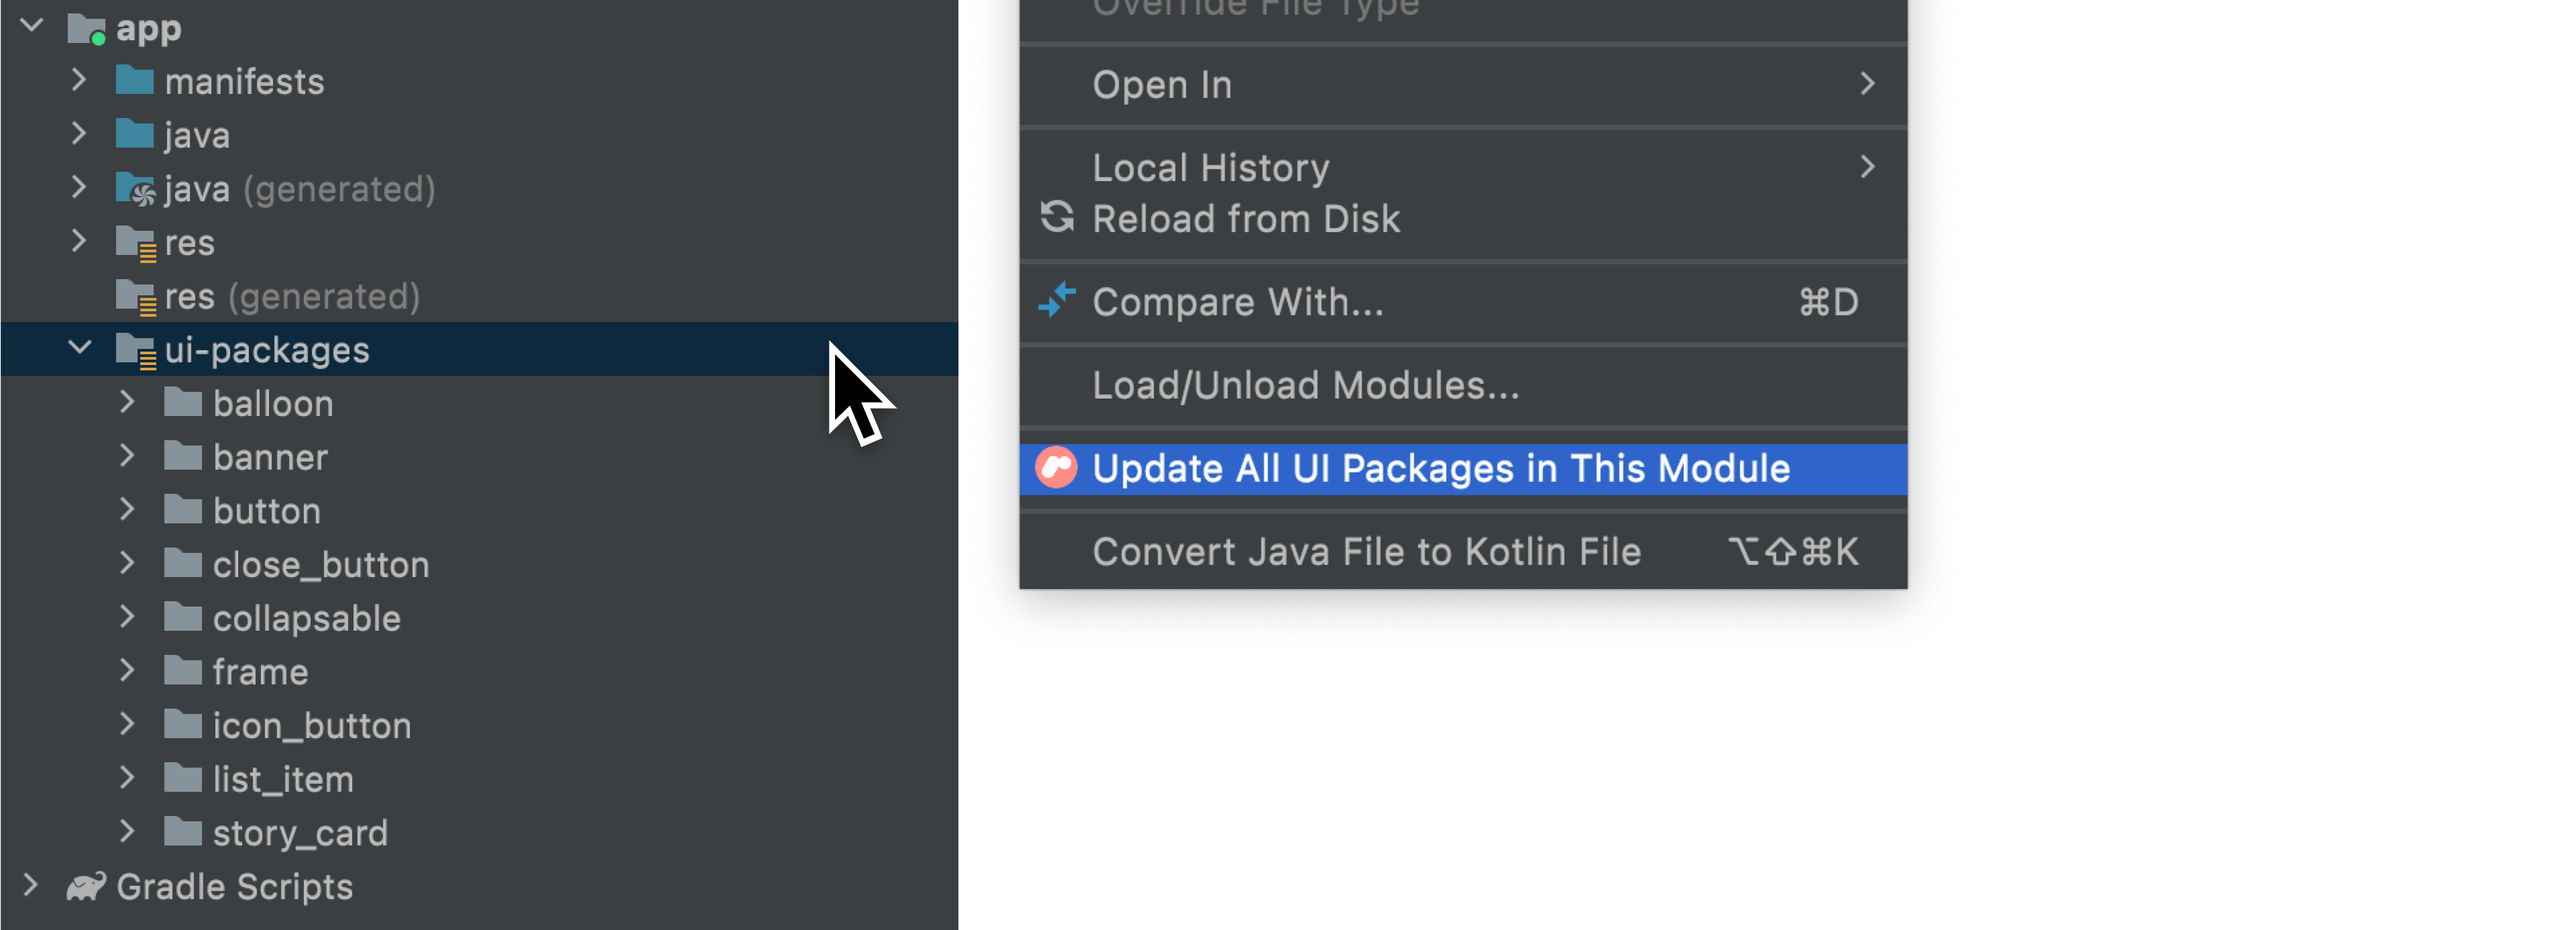This screenshot has height=930, width=2576.
Task: Select the close_button package folder
Action: 309,564
